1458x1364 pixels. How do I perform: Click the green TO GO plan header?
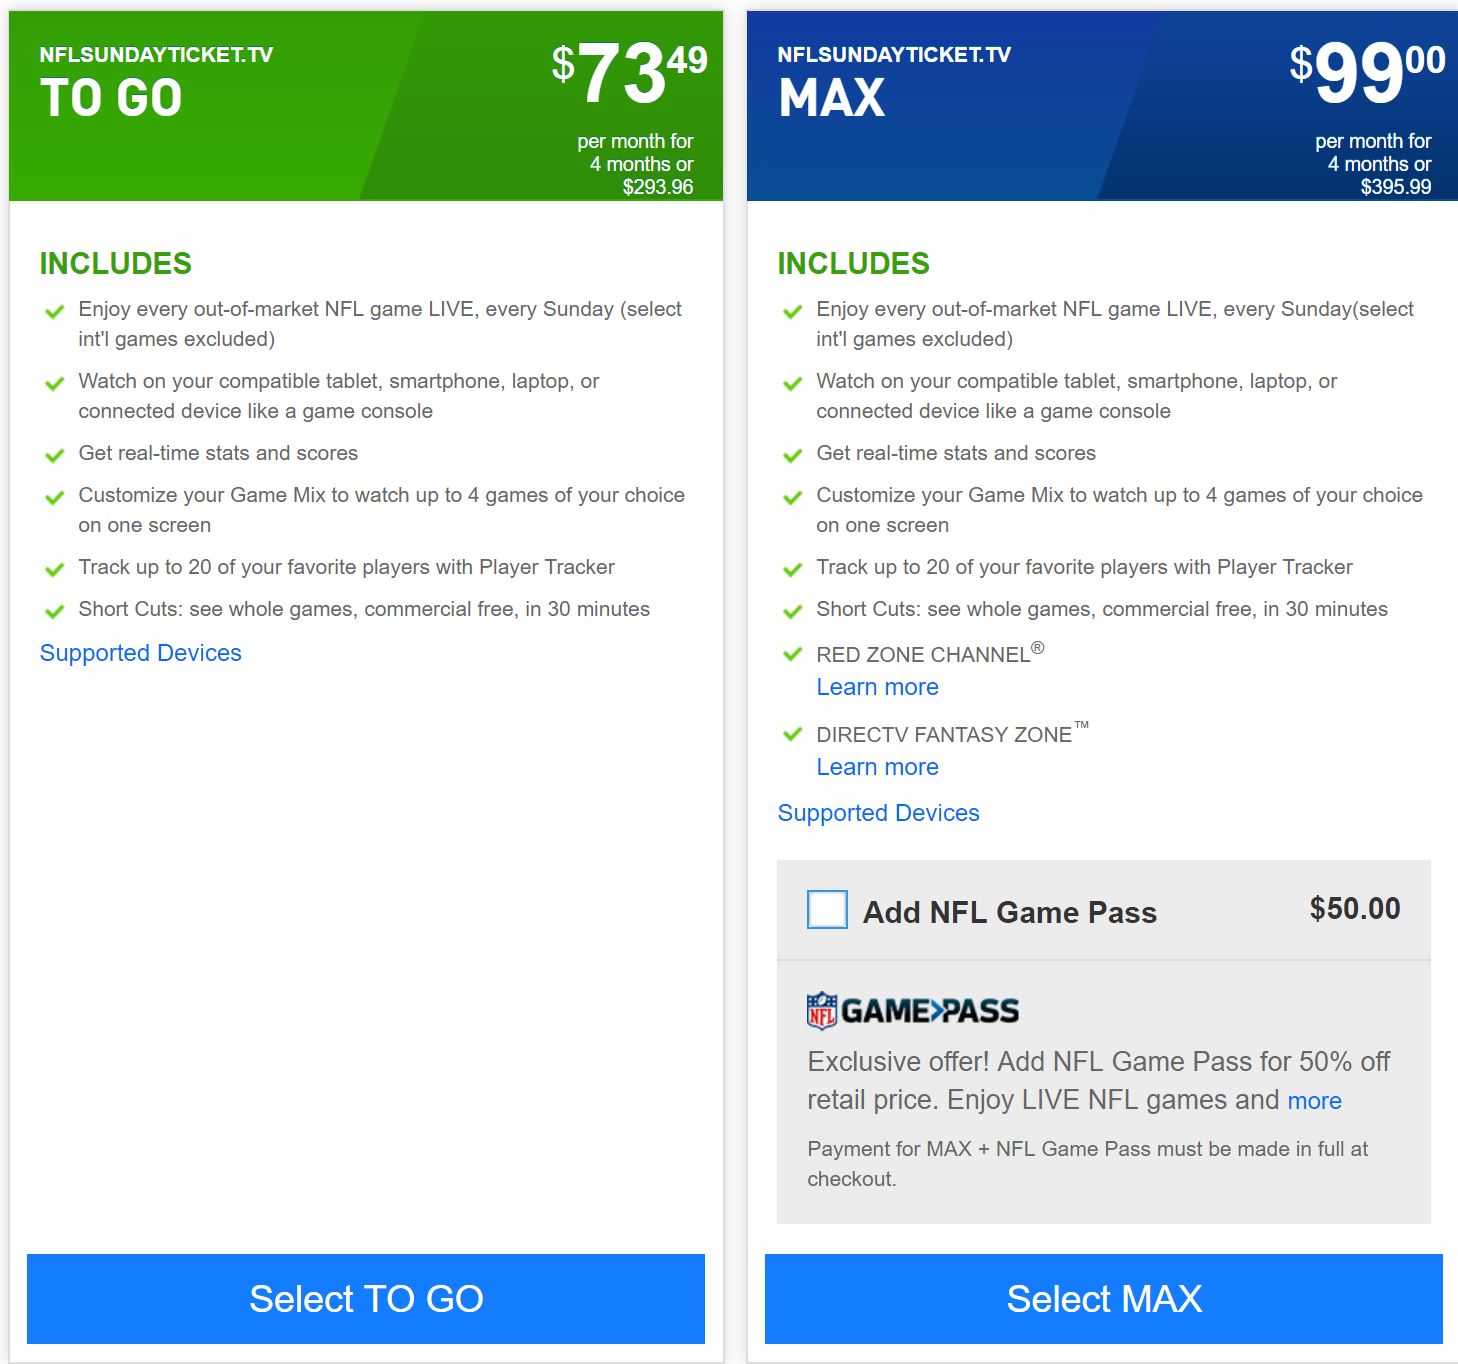click(366, 106)
